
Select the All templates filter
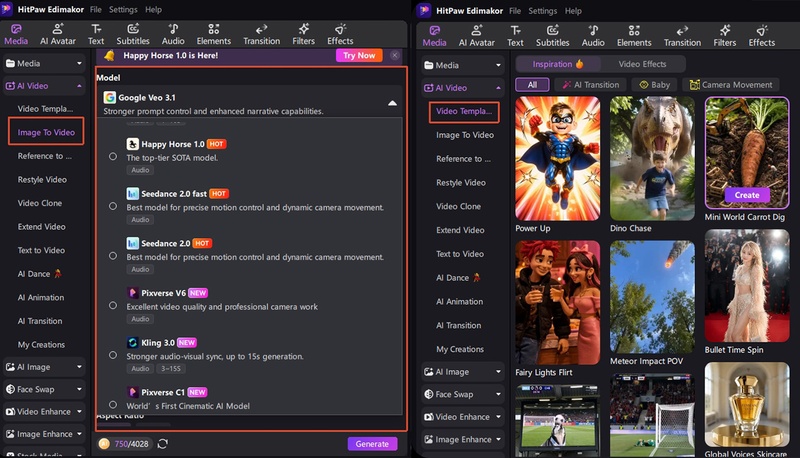[532, 85]
